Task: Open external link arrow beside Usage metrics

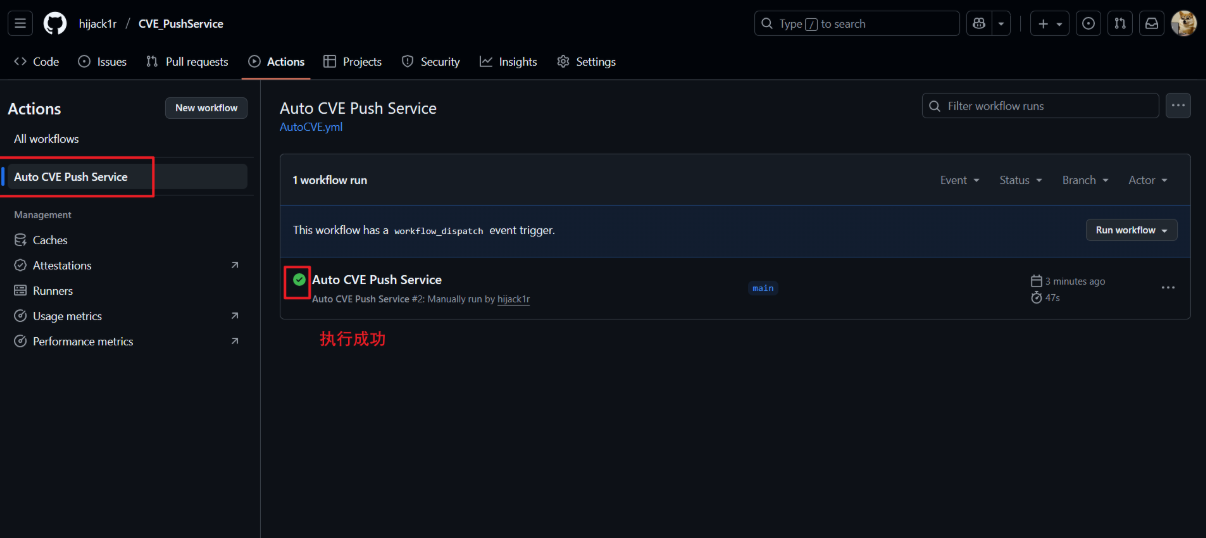Action: [235, 316]
